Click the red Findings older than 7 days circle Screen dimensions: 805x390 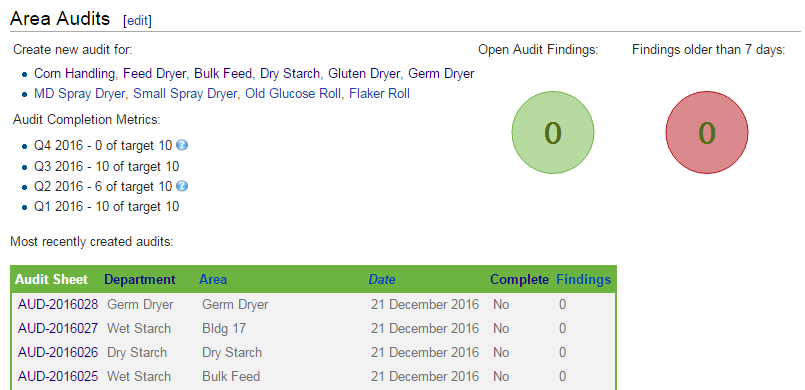click(707, 132)
